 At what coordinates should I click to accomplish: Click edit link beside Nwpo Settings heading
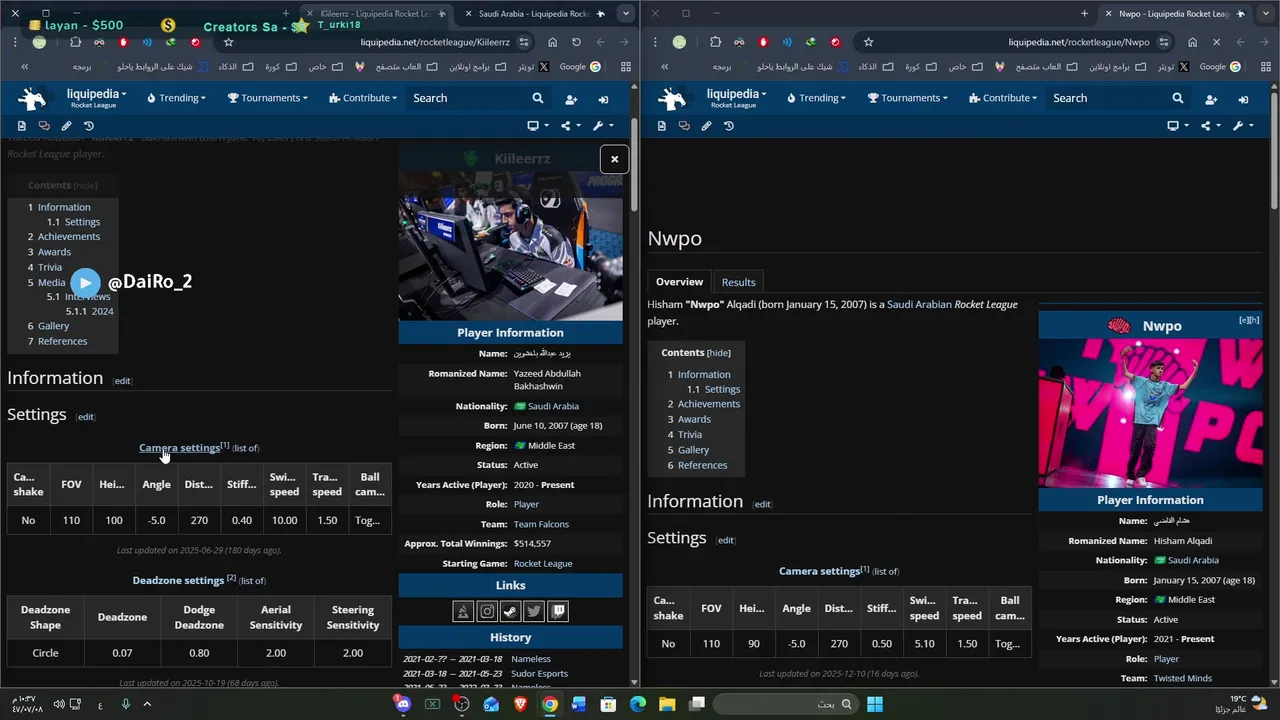pos(726,540)
